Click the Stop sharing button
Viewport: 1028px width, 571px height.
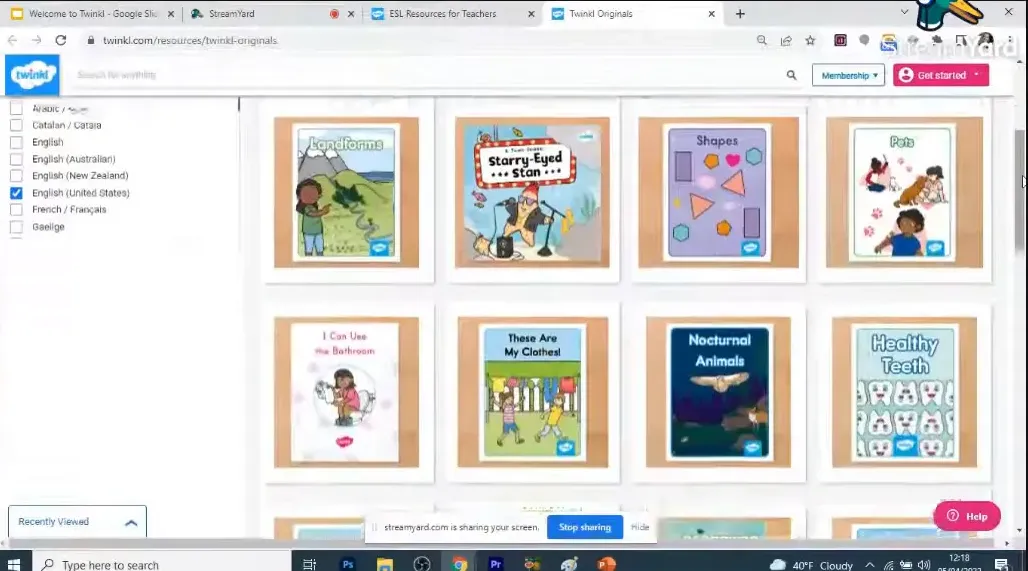(x=584, y=527)
